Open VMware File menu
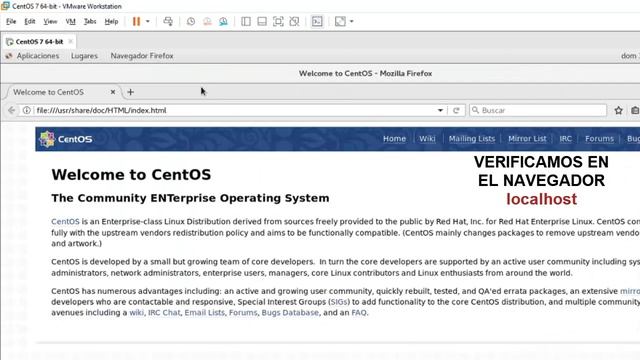Image resolution: width=640 pixels, height=360 pixels. click(11, 21)
